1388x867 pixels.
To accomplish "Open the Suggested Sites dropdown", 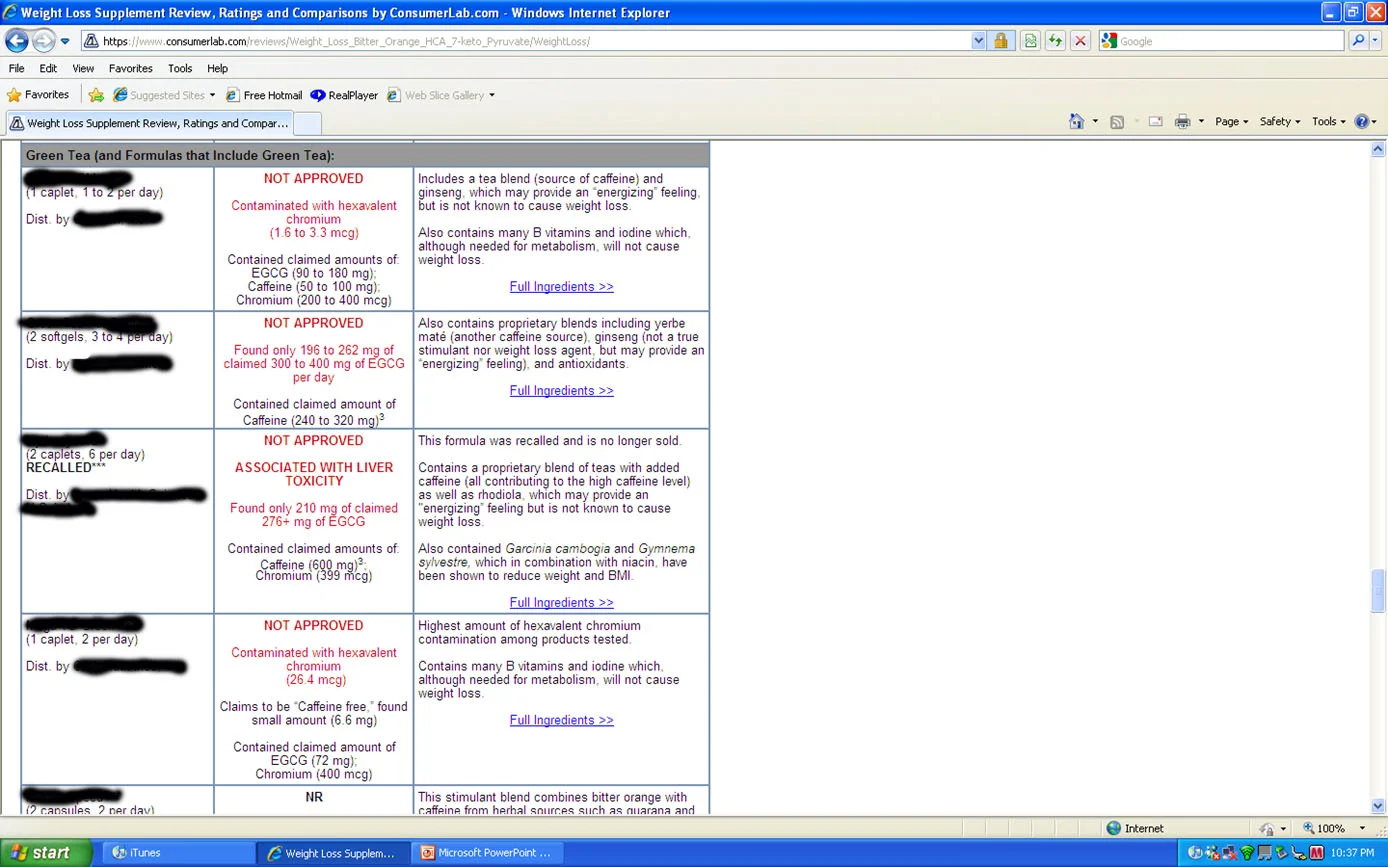I will [164, 95].
